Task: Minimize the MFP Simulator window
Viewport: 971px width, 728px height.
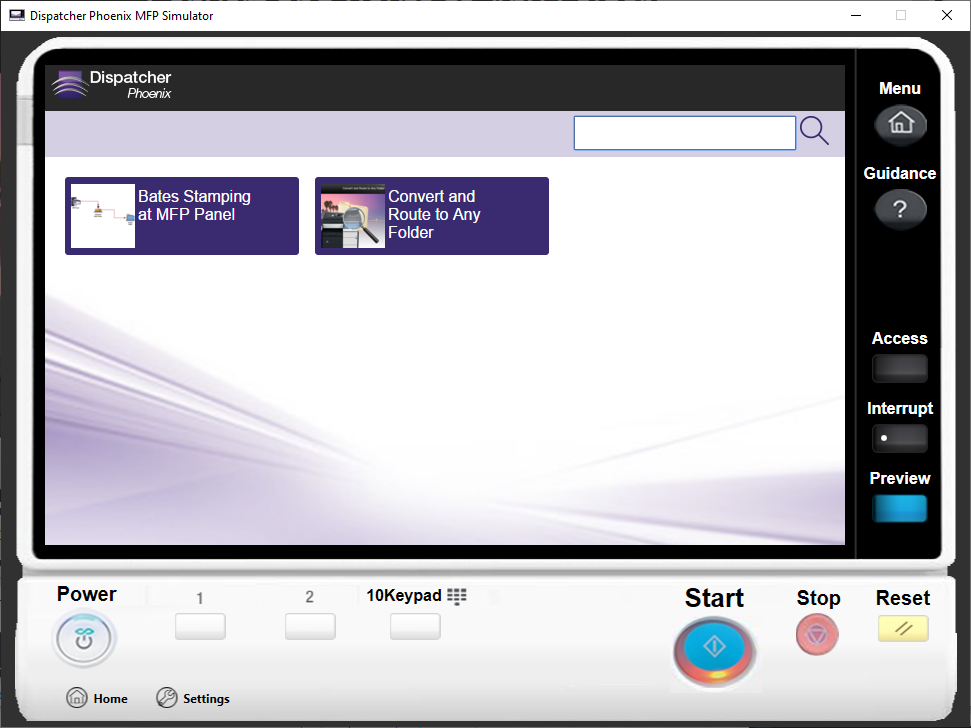Action: [856, 15]
